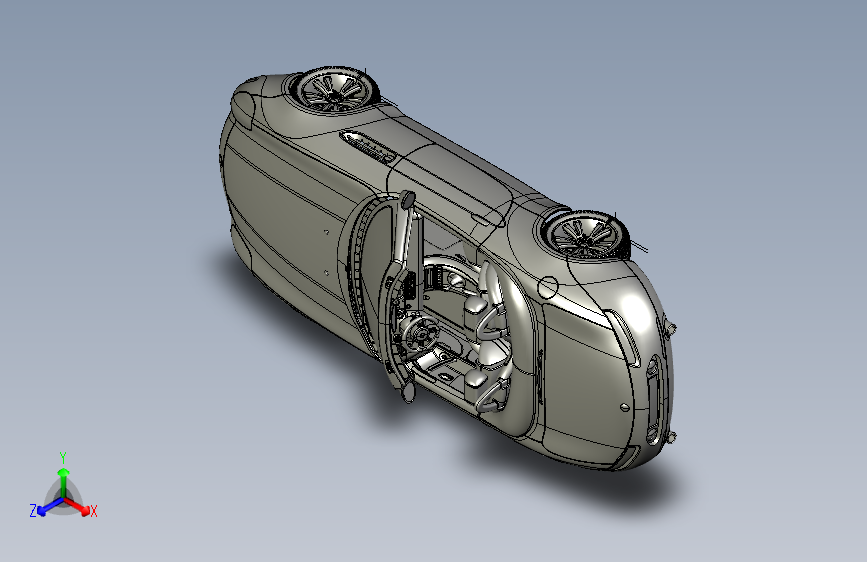Click the blue Z axis on orientation triad
Image resolution: width=867 pixels, height=562 pixels.
point(45,507)
